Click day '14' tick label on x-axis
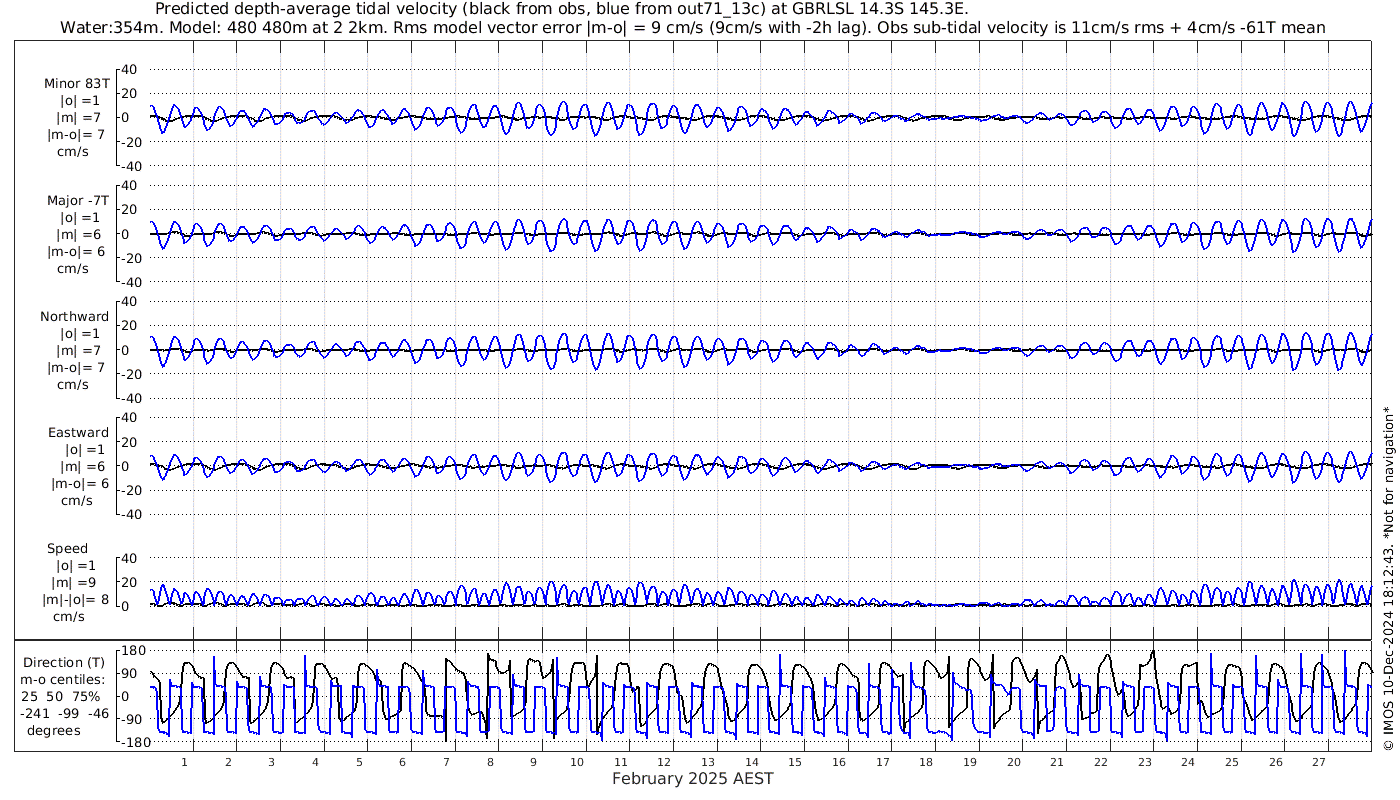Image resolution: width=1400 pixels, height=800 pixels. coord(752,762)
